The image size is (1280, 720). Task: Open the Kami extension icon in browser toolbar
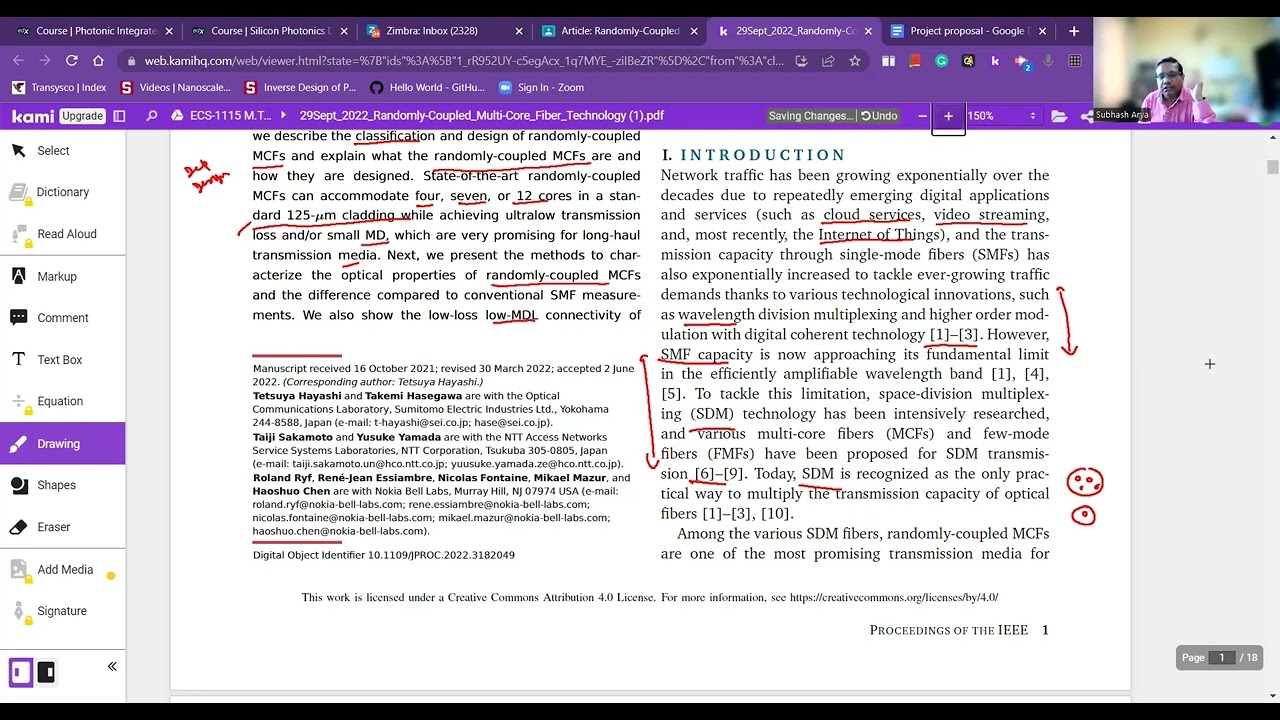click(x=995, y=61)
